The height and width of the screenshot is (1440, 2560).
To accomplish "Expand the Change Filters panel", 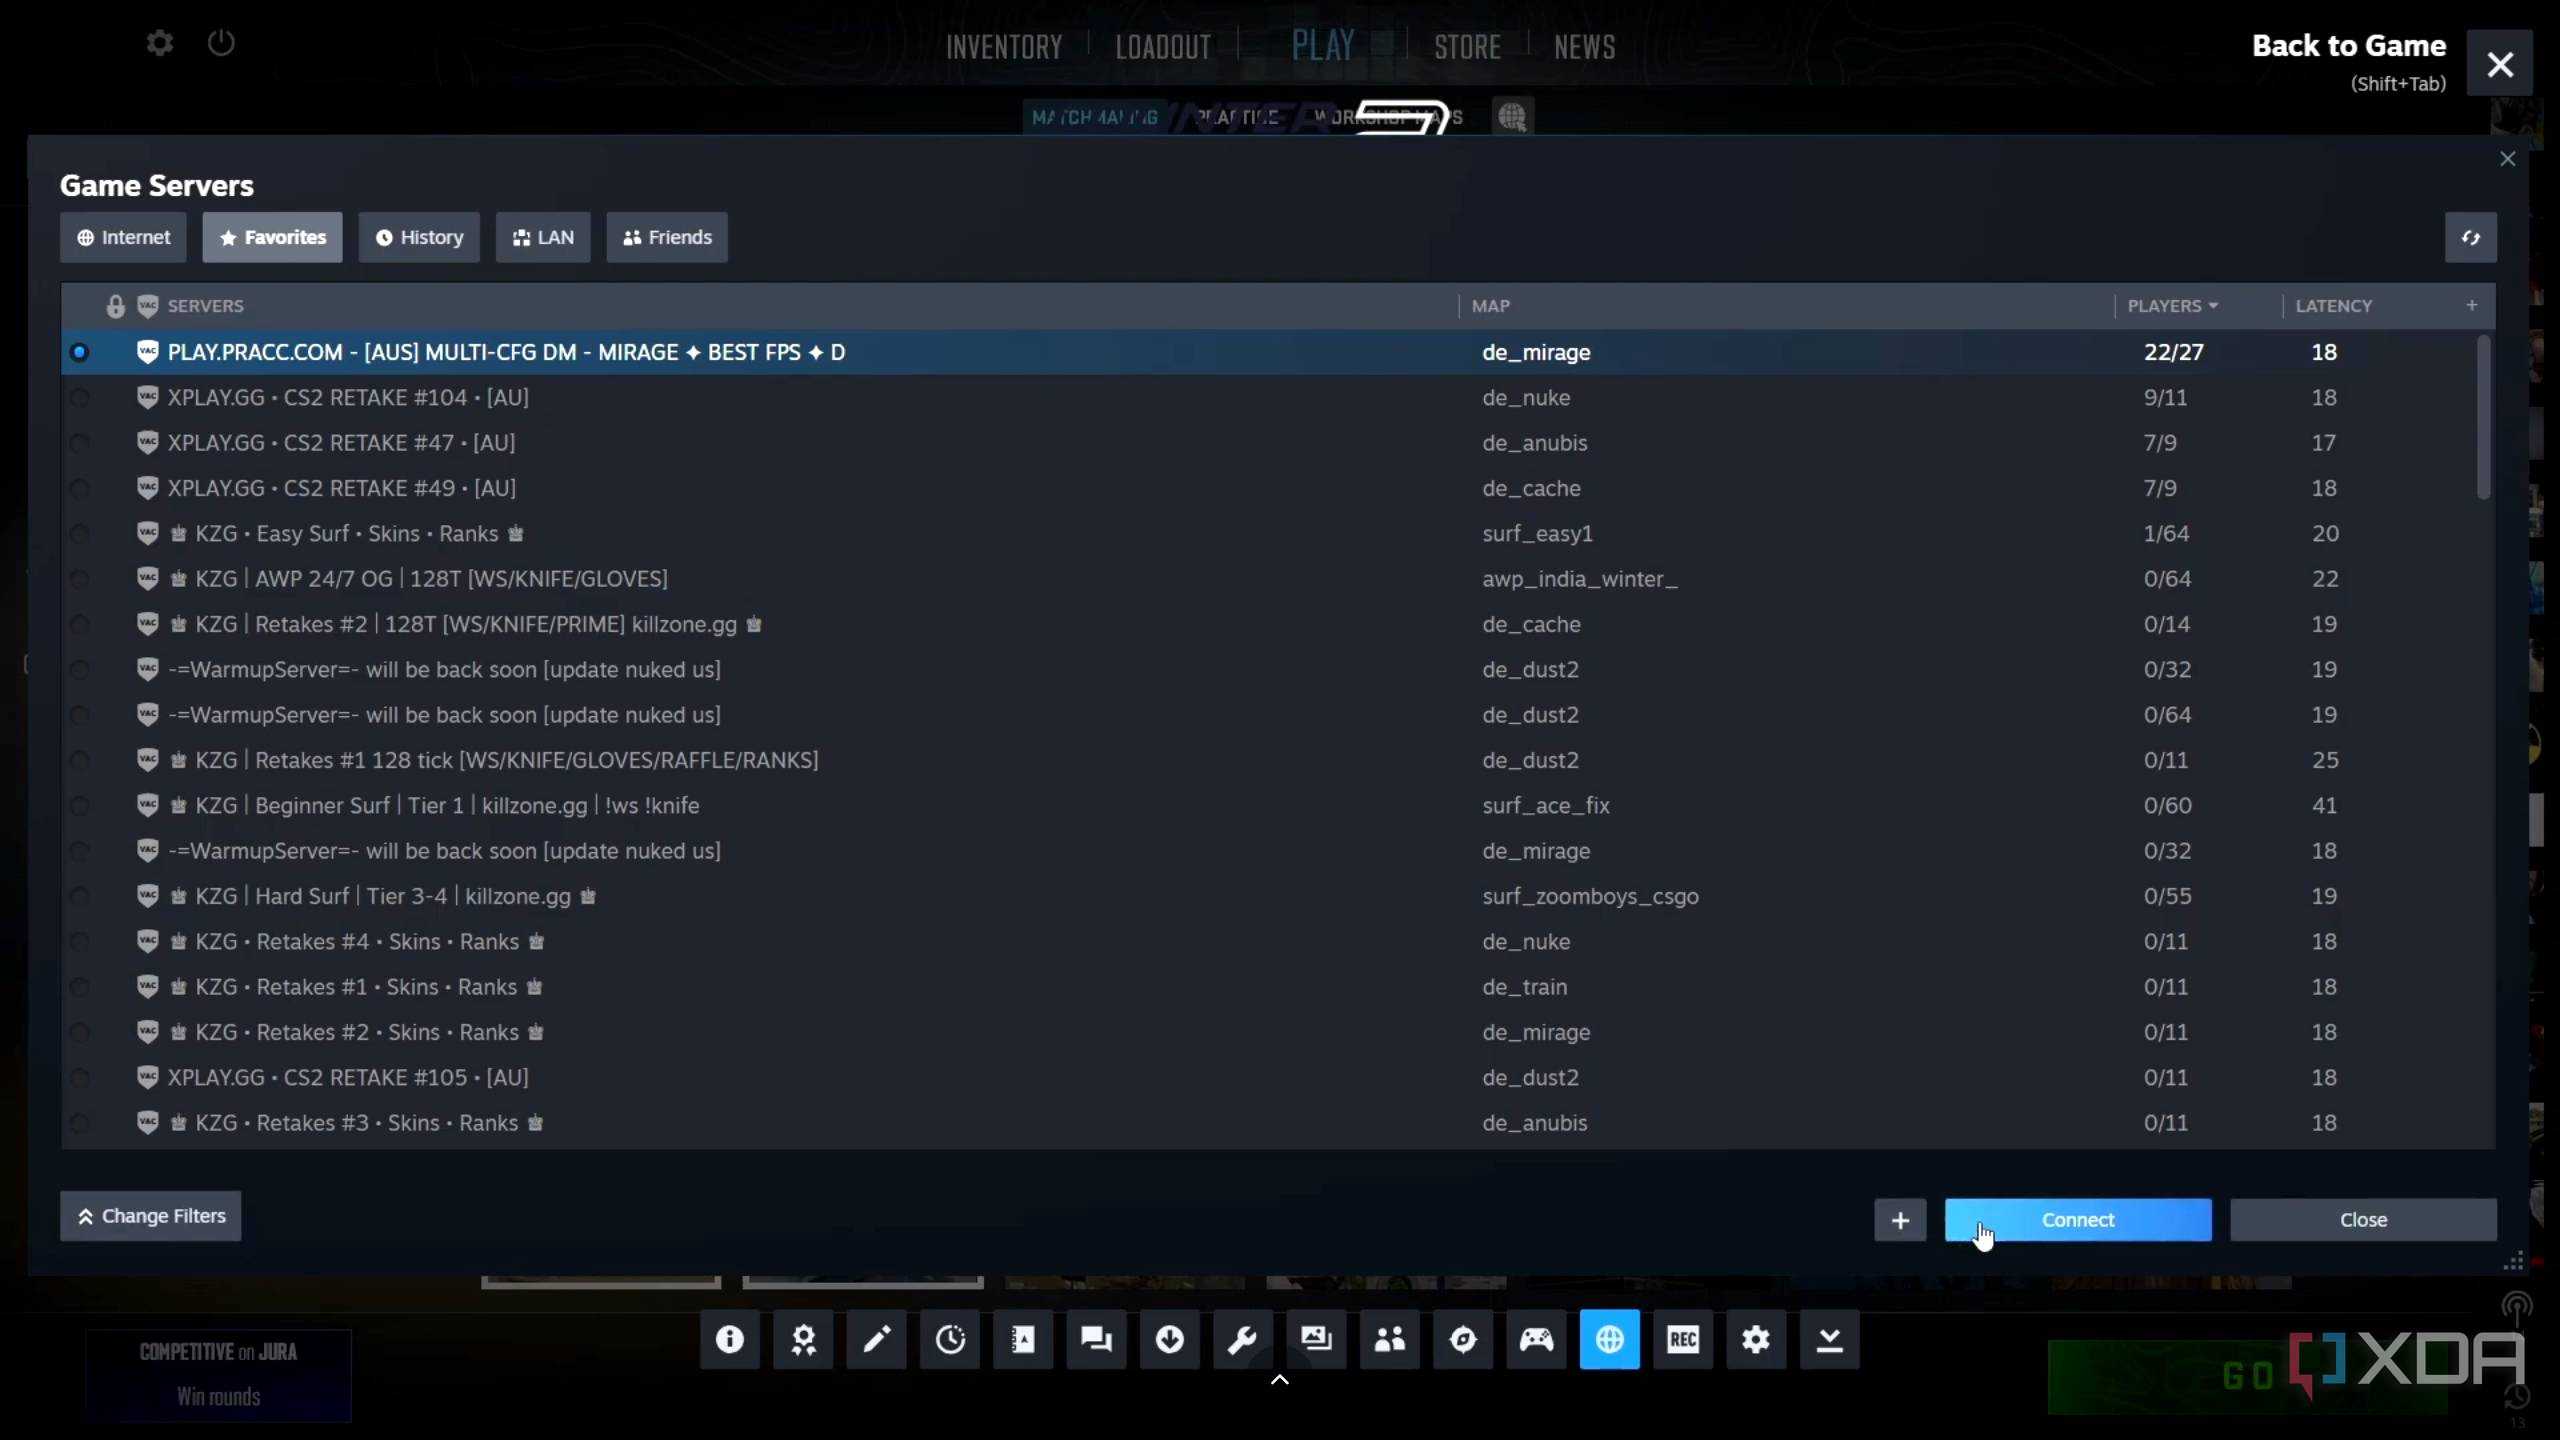I will tap(151, 1216).
